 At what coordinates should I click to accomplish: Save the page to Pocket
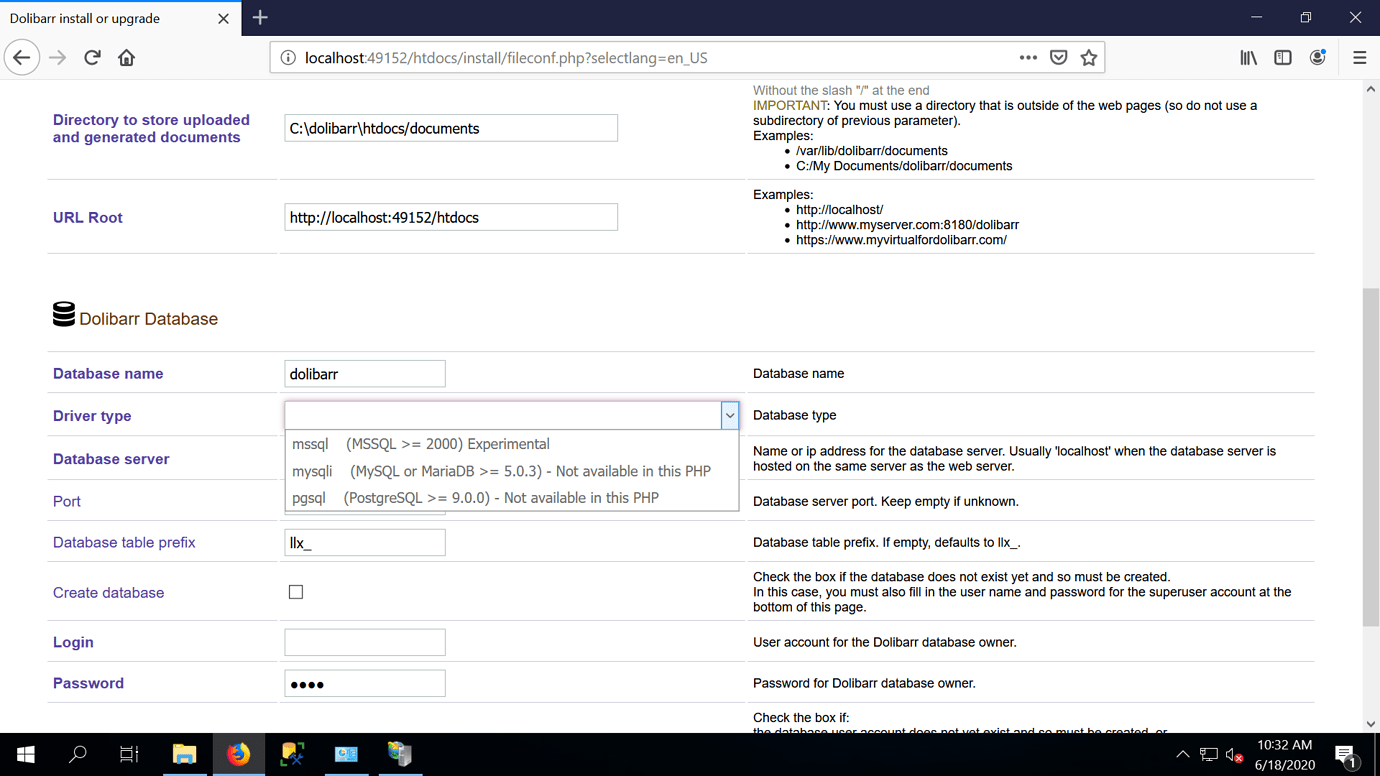pyautogui.click(x=1059, y=57)
